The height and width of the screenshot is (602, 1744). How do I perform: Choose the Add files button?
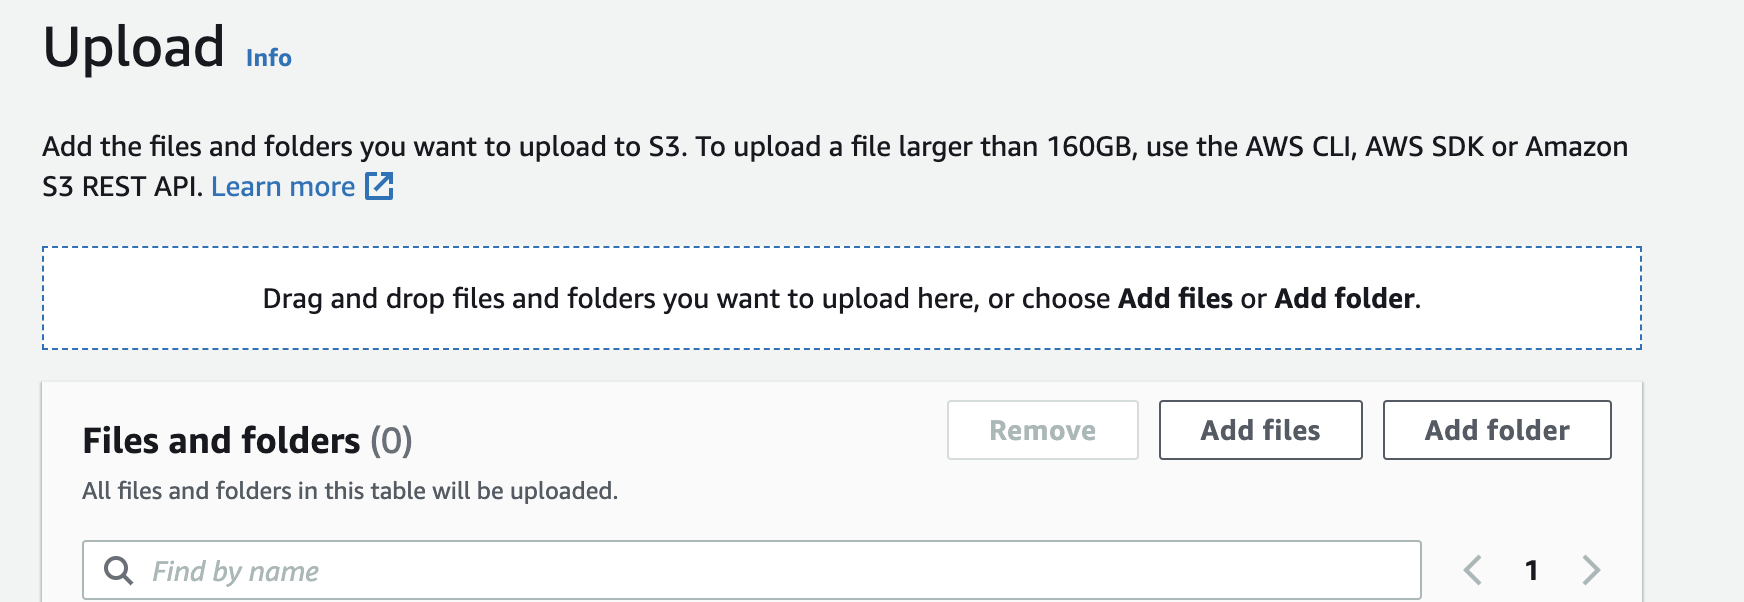[x=1260, y=430]
